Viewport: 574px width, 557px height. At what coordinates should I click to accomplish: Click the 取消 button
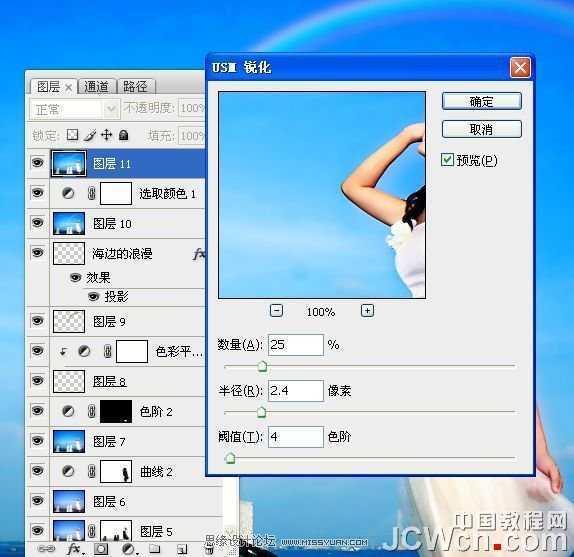pos(481,129)
